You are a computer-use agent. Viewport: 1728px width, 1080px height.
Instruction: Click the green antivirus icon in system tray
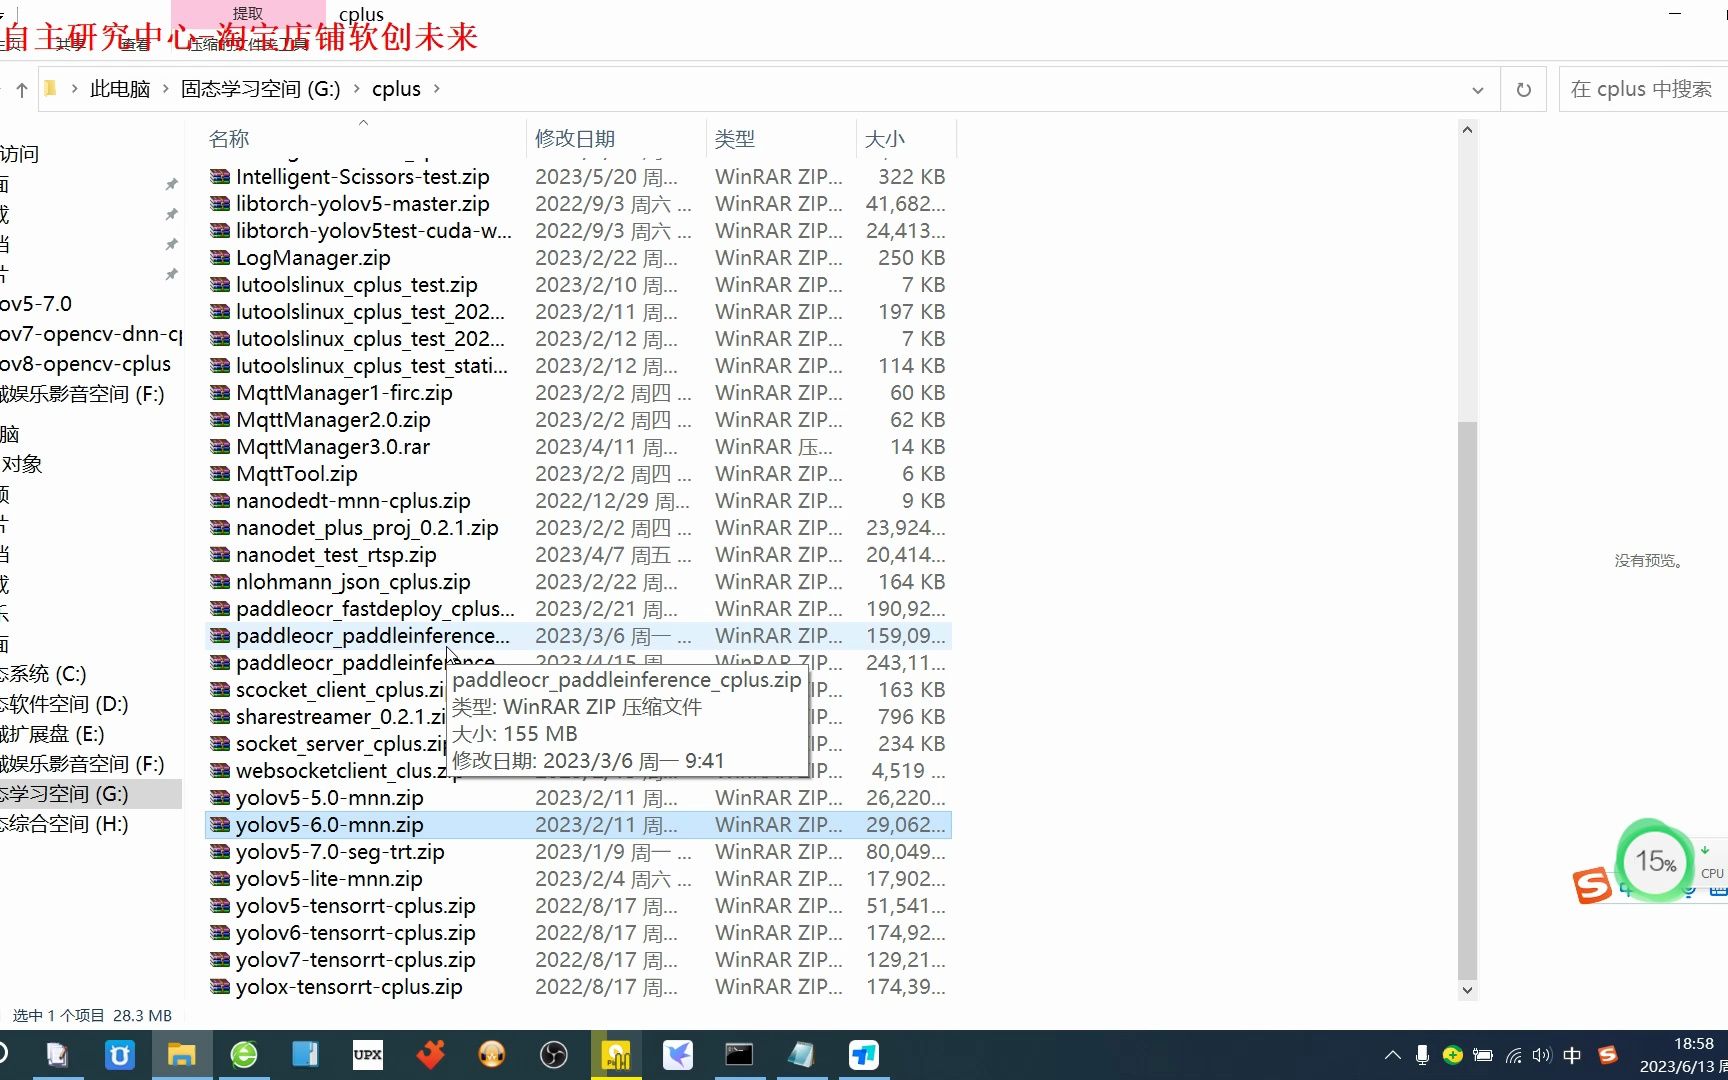click(x=1453, y=1055)
